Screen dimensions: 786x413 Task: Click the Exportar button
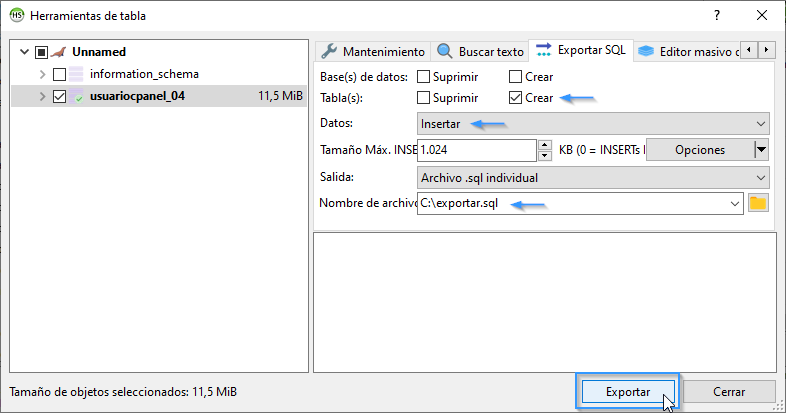628,391
